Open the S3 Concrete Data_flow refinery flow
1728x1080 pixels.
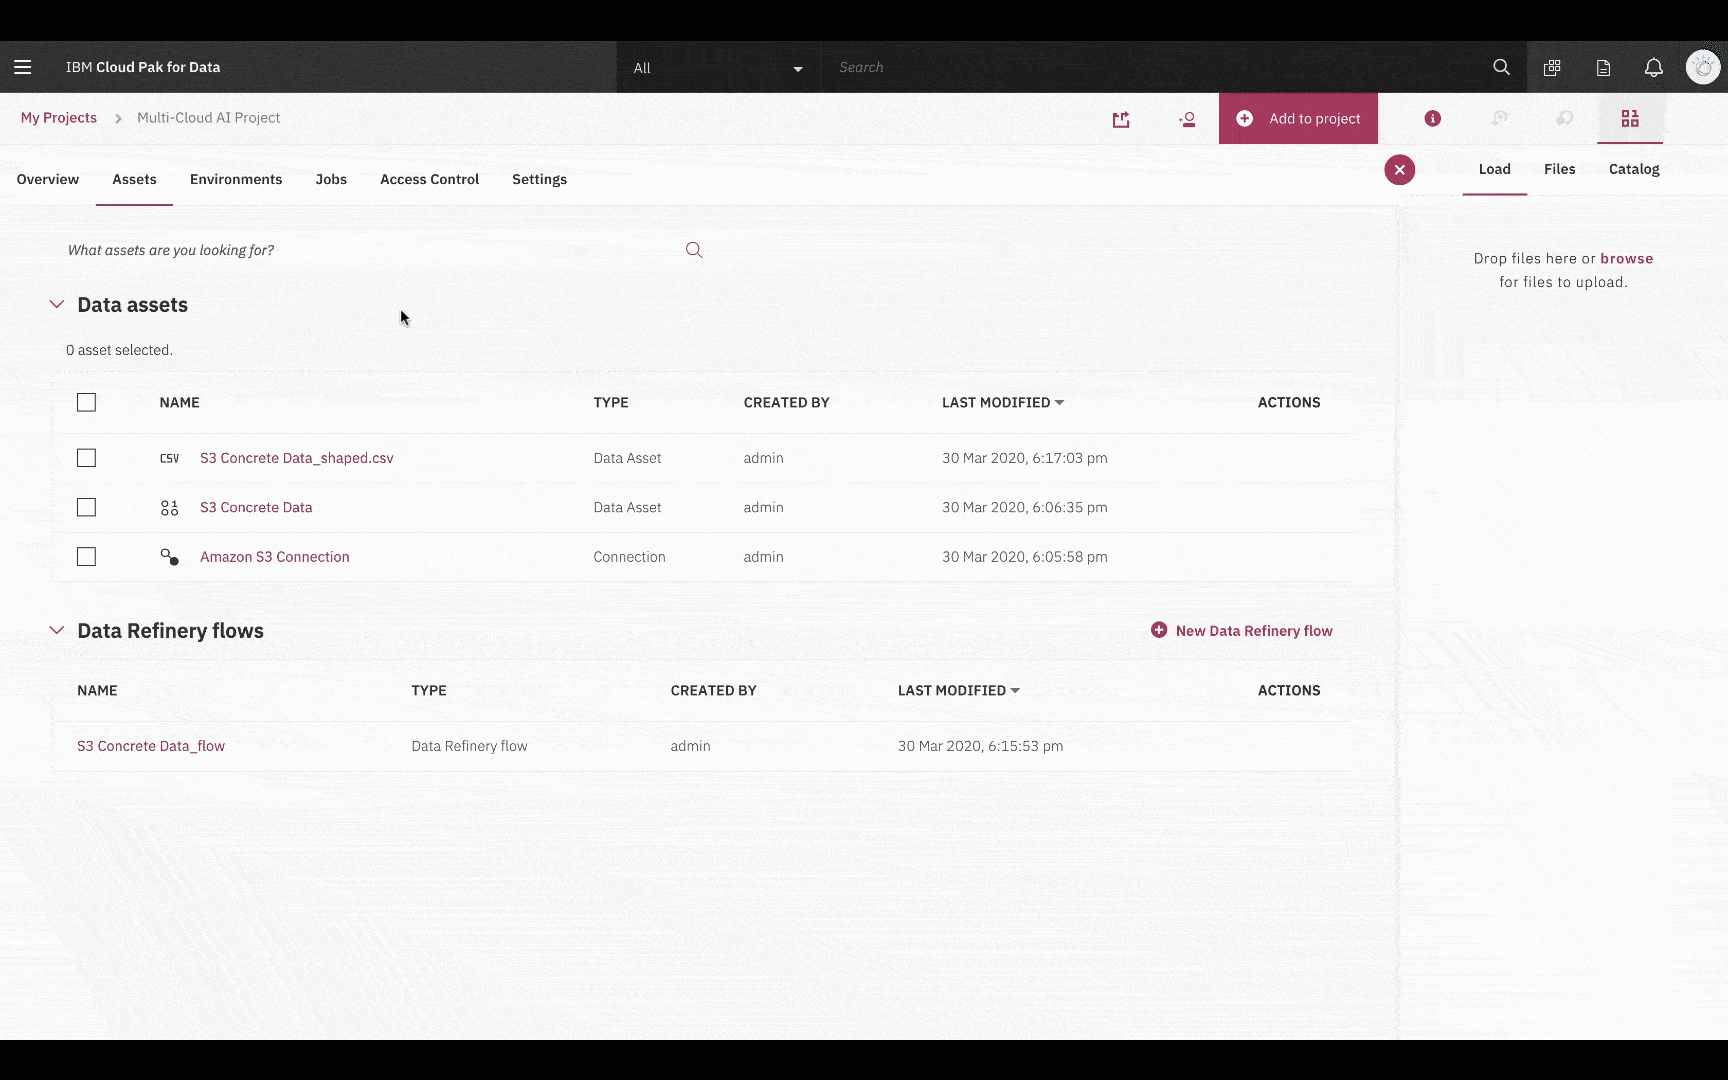pyautogui.click(x=151, y=746)
